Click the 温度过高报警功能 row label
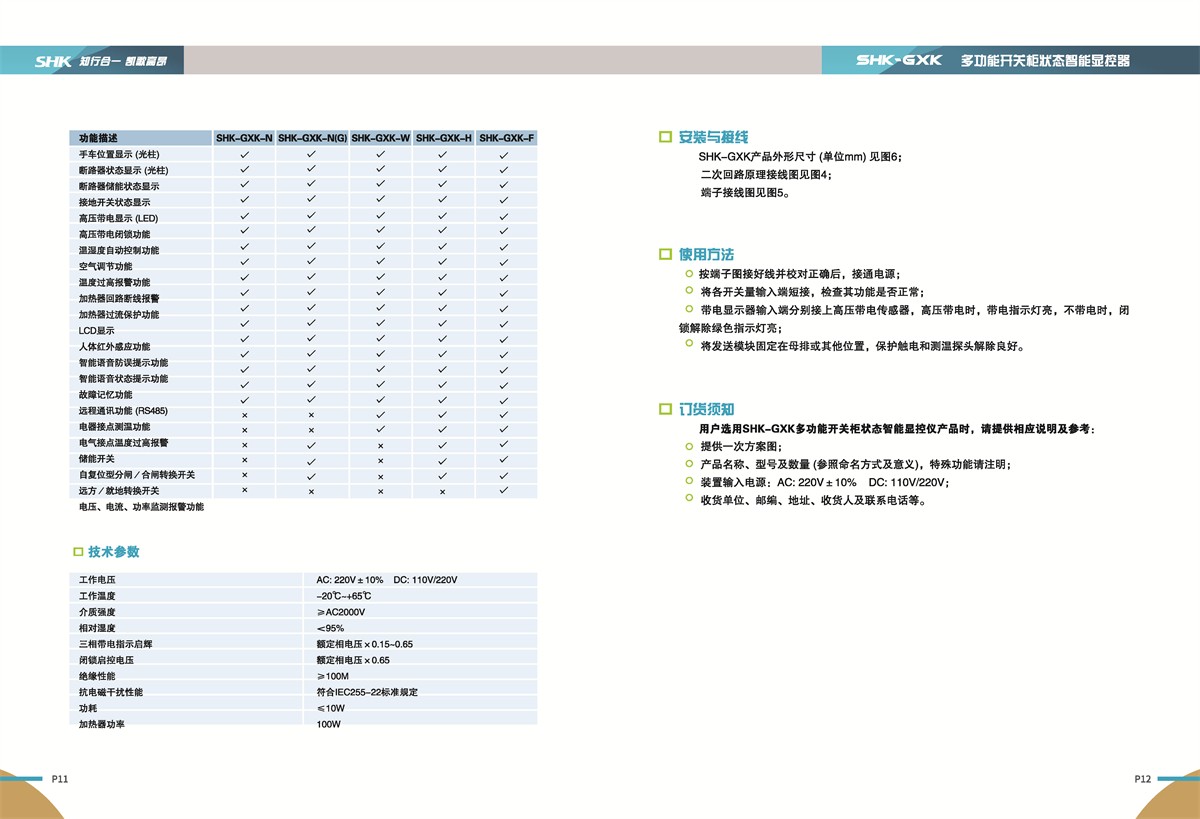This screenshot has height=819, width=1200. (x=114, y=282)
